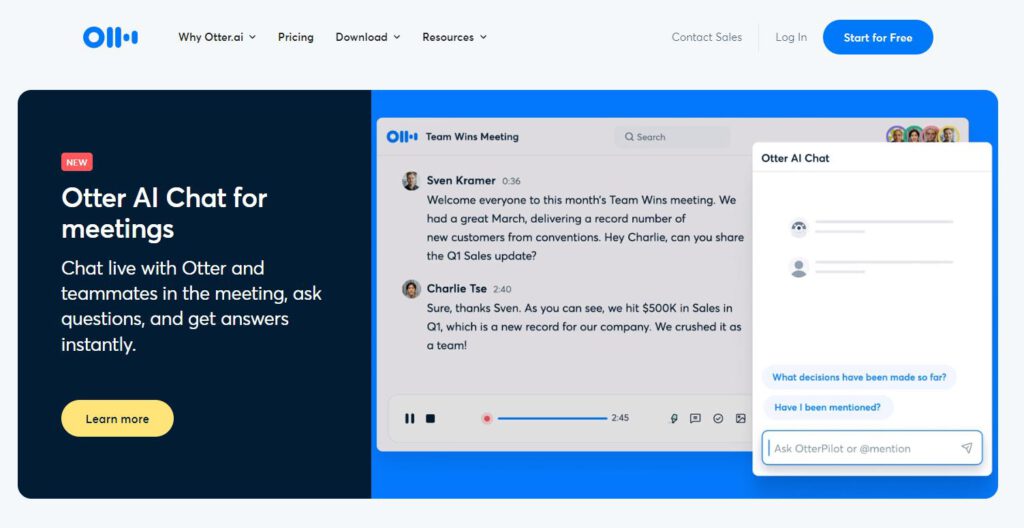The width and height of the screenshot is (1024, 528).
Task: Click the Sven Kramer speaker name
Action: coord(461,180)
